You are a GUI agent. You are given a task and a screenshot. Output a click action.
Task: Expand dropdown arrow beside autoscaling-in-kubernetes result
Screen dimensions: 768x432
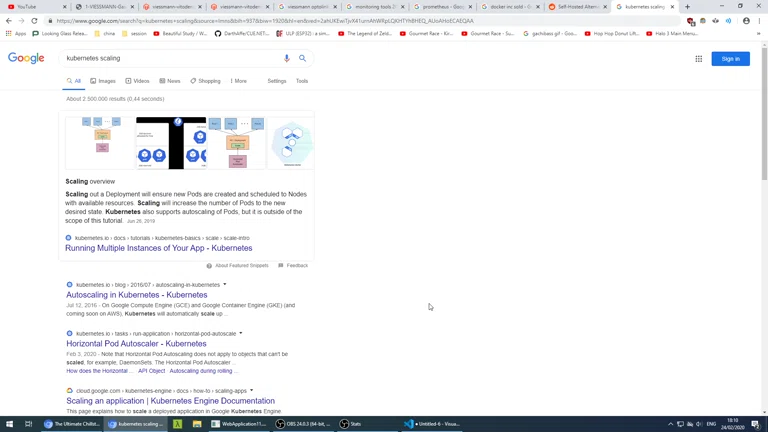[x=225, y=285]
